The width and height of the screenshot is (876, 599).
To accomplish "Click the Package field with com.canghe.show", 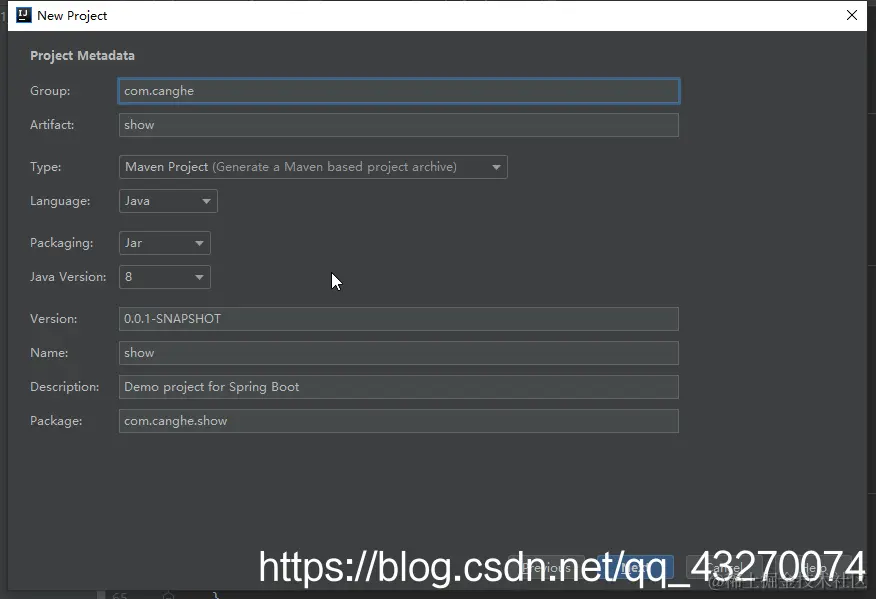I will 399,421.
